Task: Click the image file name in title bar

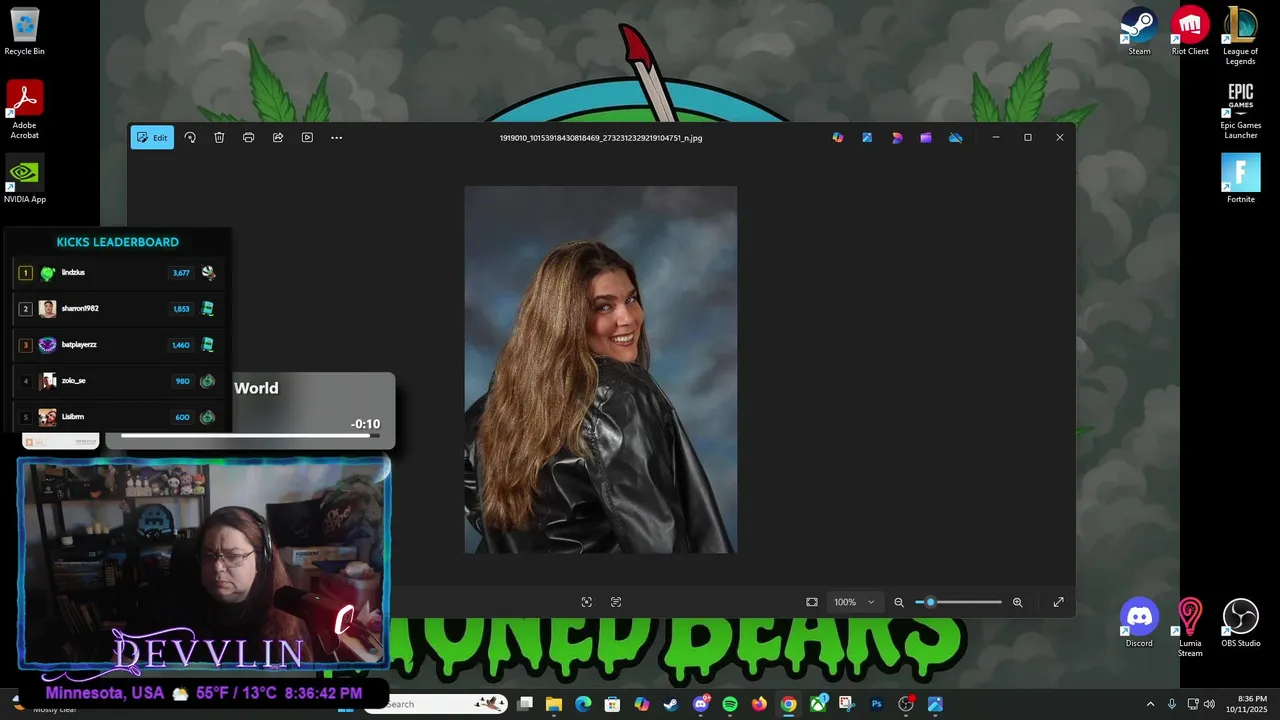Action: point(601,138)
